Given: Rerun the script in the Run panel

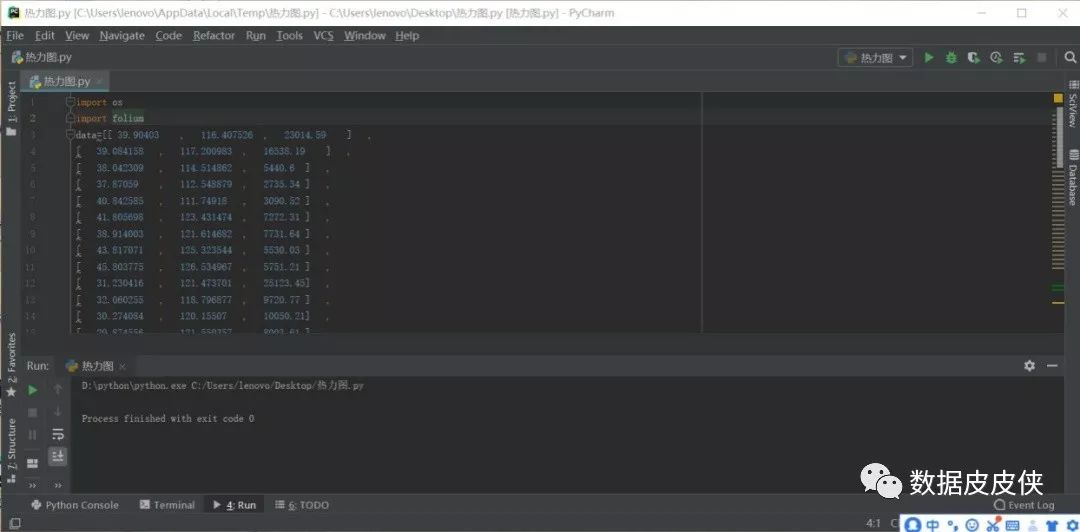Looking at the screenshot, I should [x=33, y=390].
